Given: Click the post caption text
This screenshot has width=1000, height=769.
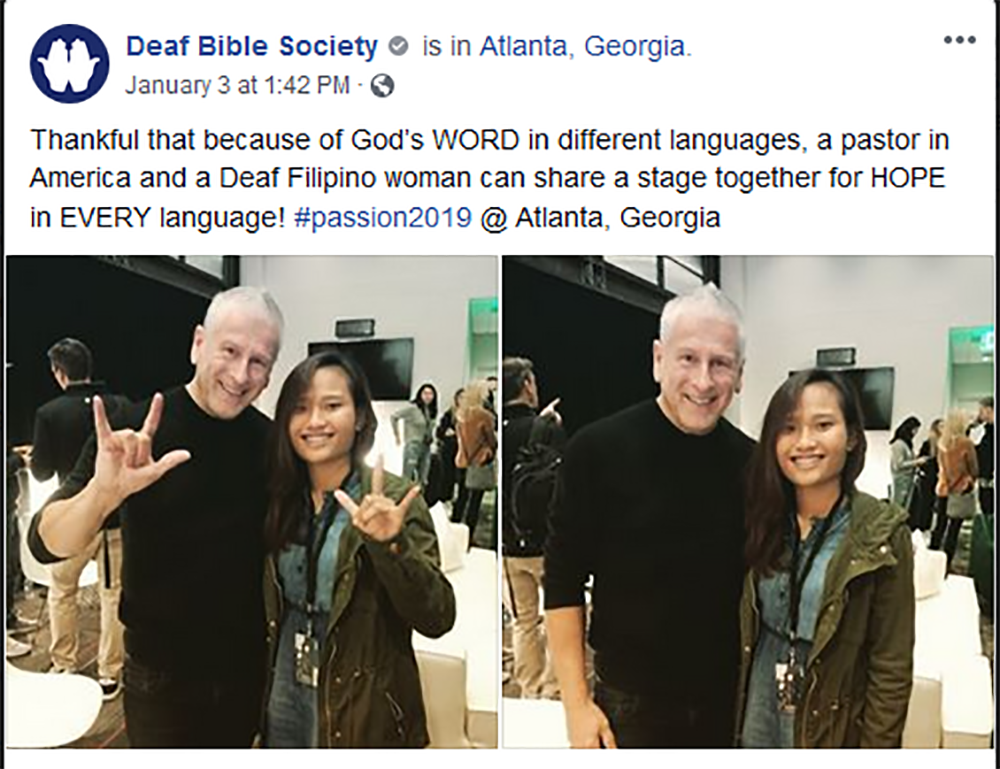Looking at the screenshot, I should [x=489, y=179].
